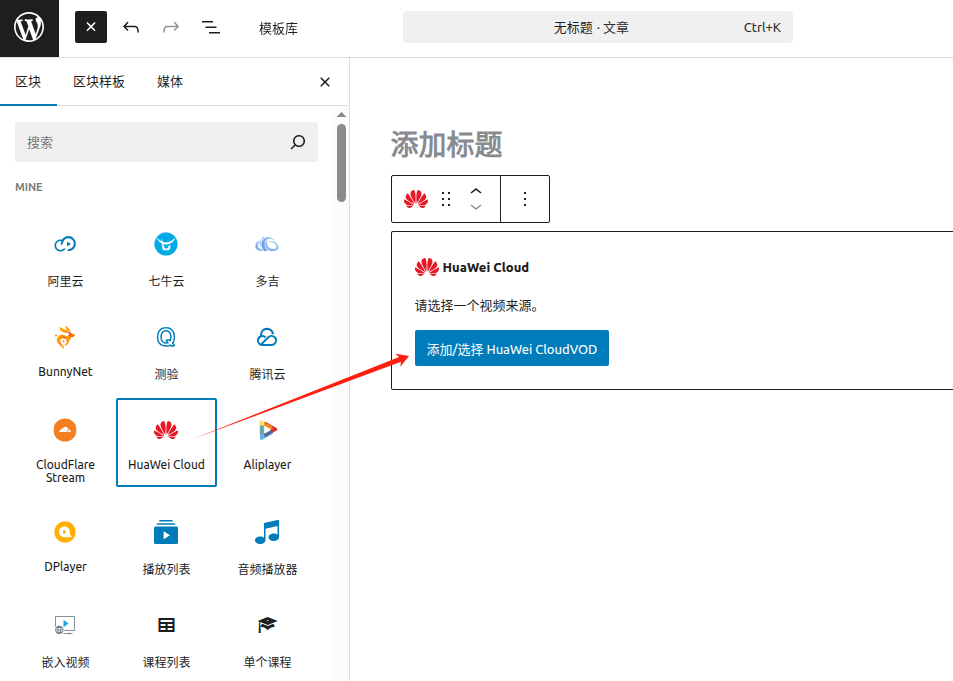The width and height of the screenshot is (953, 681).
Task: Switch to the 媒体 tab
Action: coord(170,82)
